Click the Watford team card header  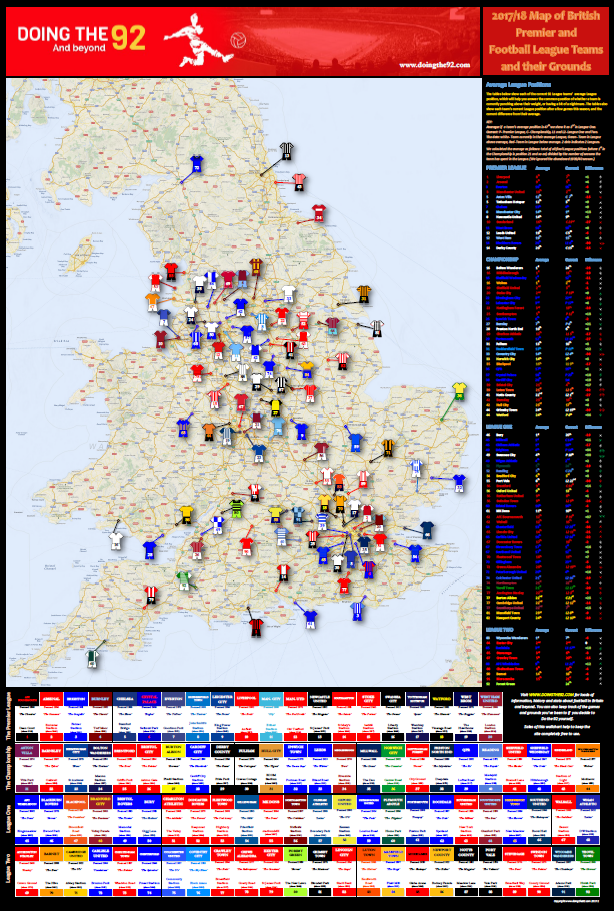(441, 698)
